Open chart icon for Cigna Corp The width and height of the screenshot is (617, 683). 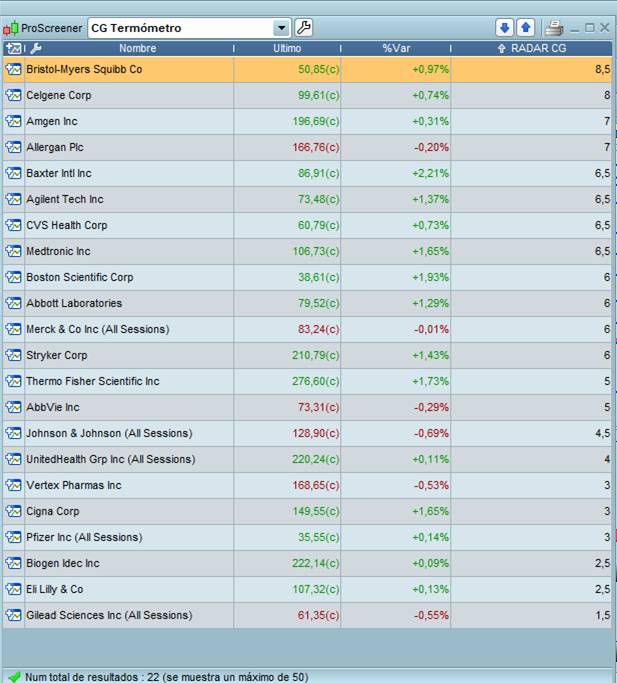(14, 511)
